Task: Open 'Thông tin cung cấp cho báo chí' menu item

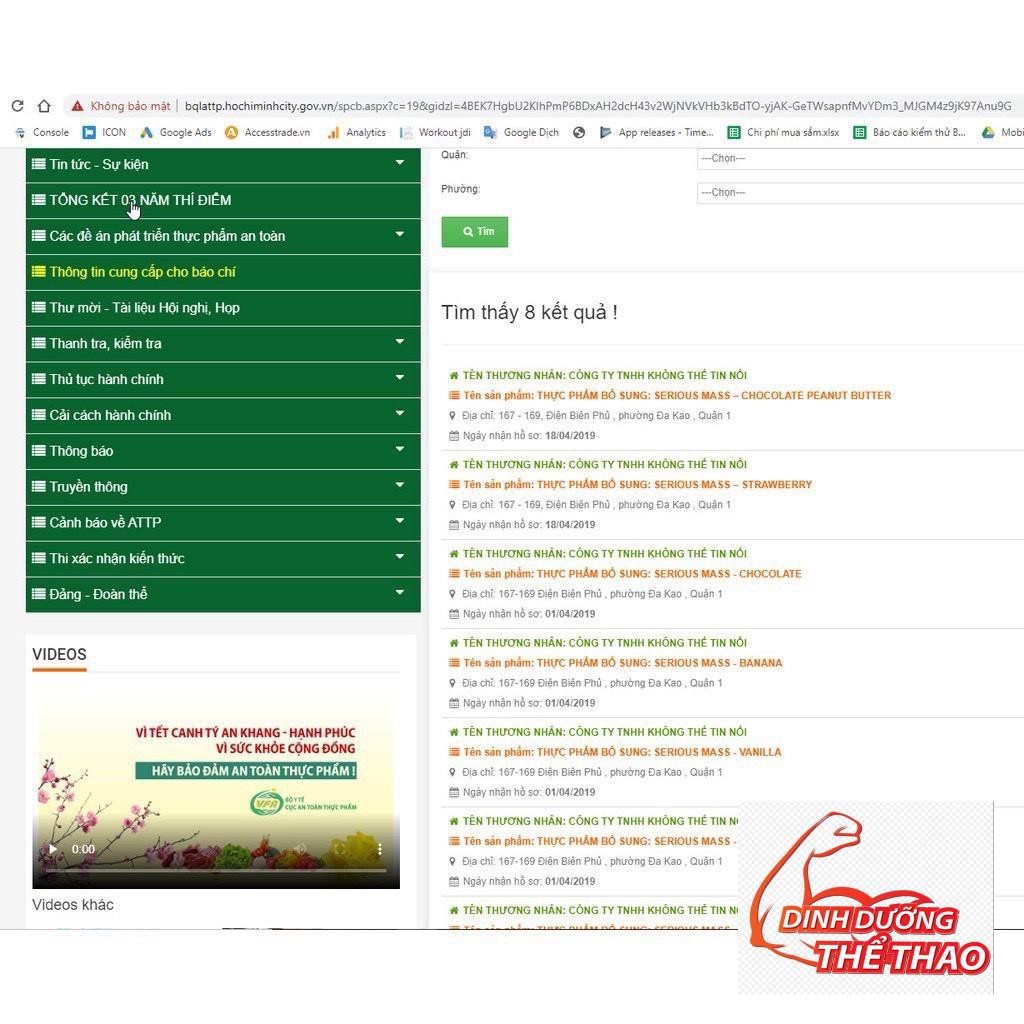Action: point(142,272)
